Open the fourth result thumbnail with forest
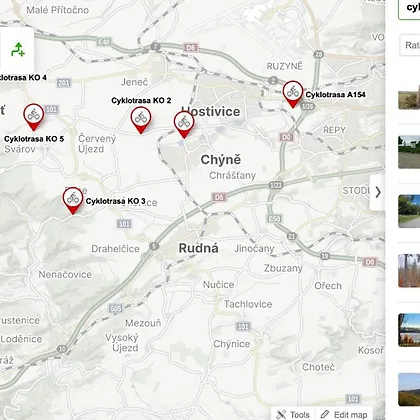 409,271
